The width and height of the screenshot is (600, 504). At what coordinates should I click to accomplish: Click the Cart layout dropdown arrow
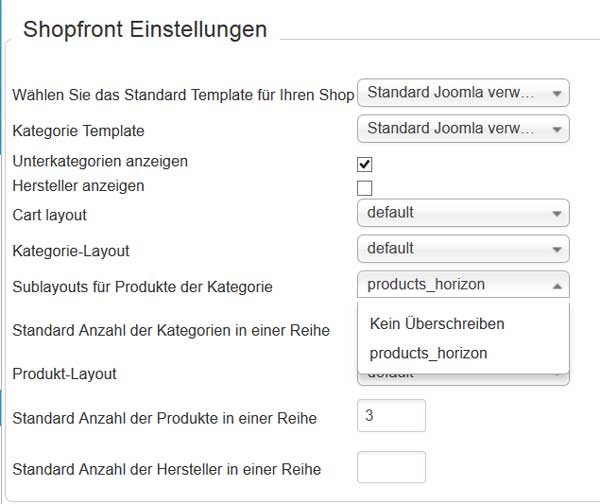[557, 214]
